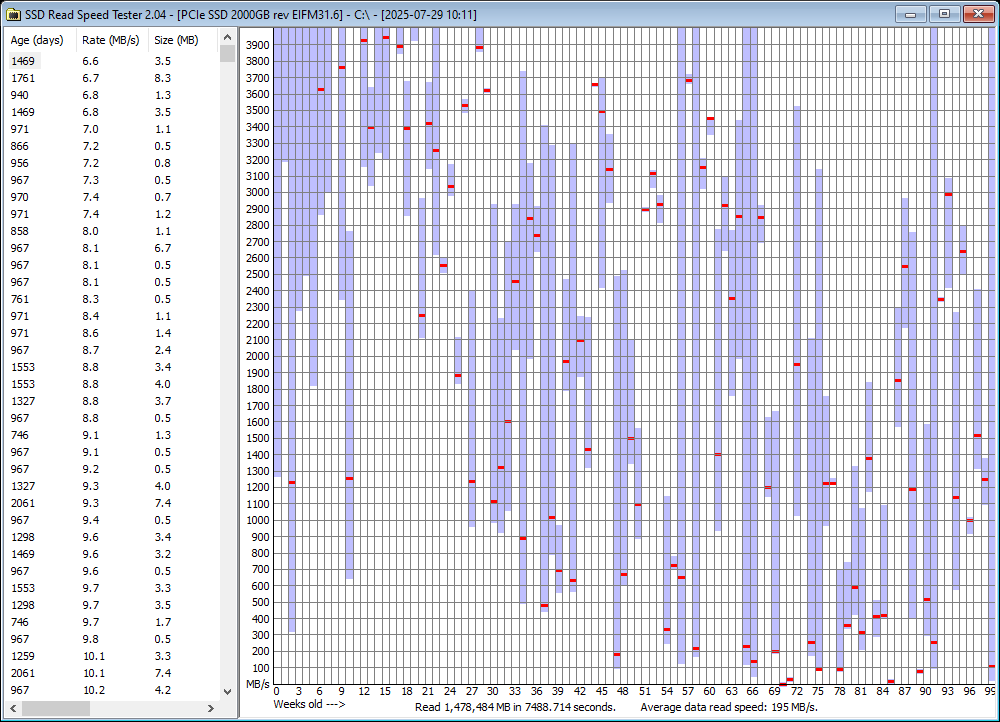Select the row with age 967 and rate 9.4

coord(112,520)
